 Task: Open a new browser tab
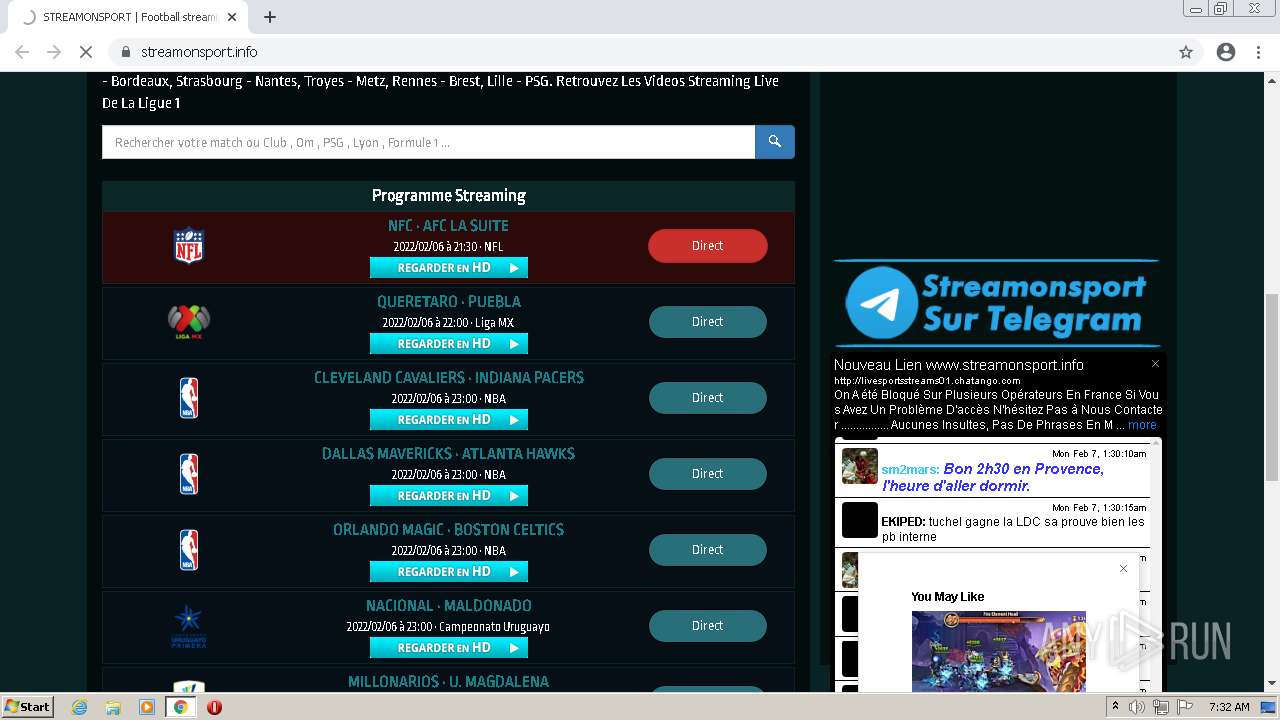click(269, 17)
